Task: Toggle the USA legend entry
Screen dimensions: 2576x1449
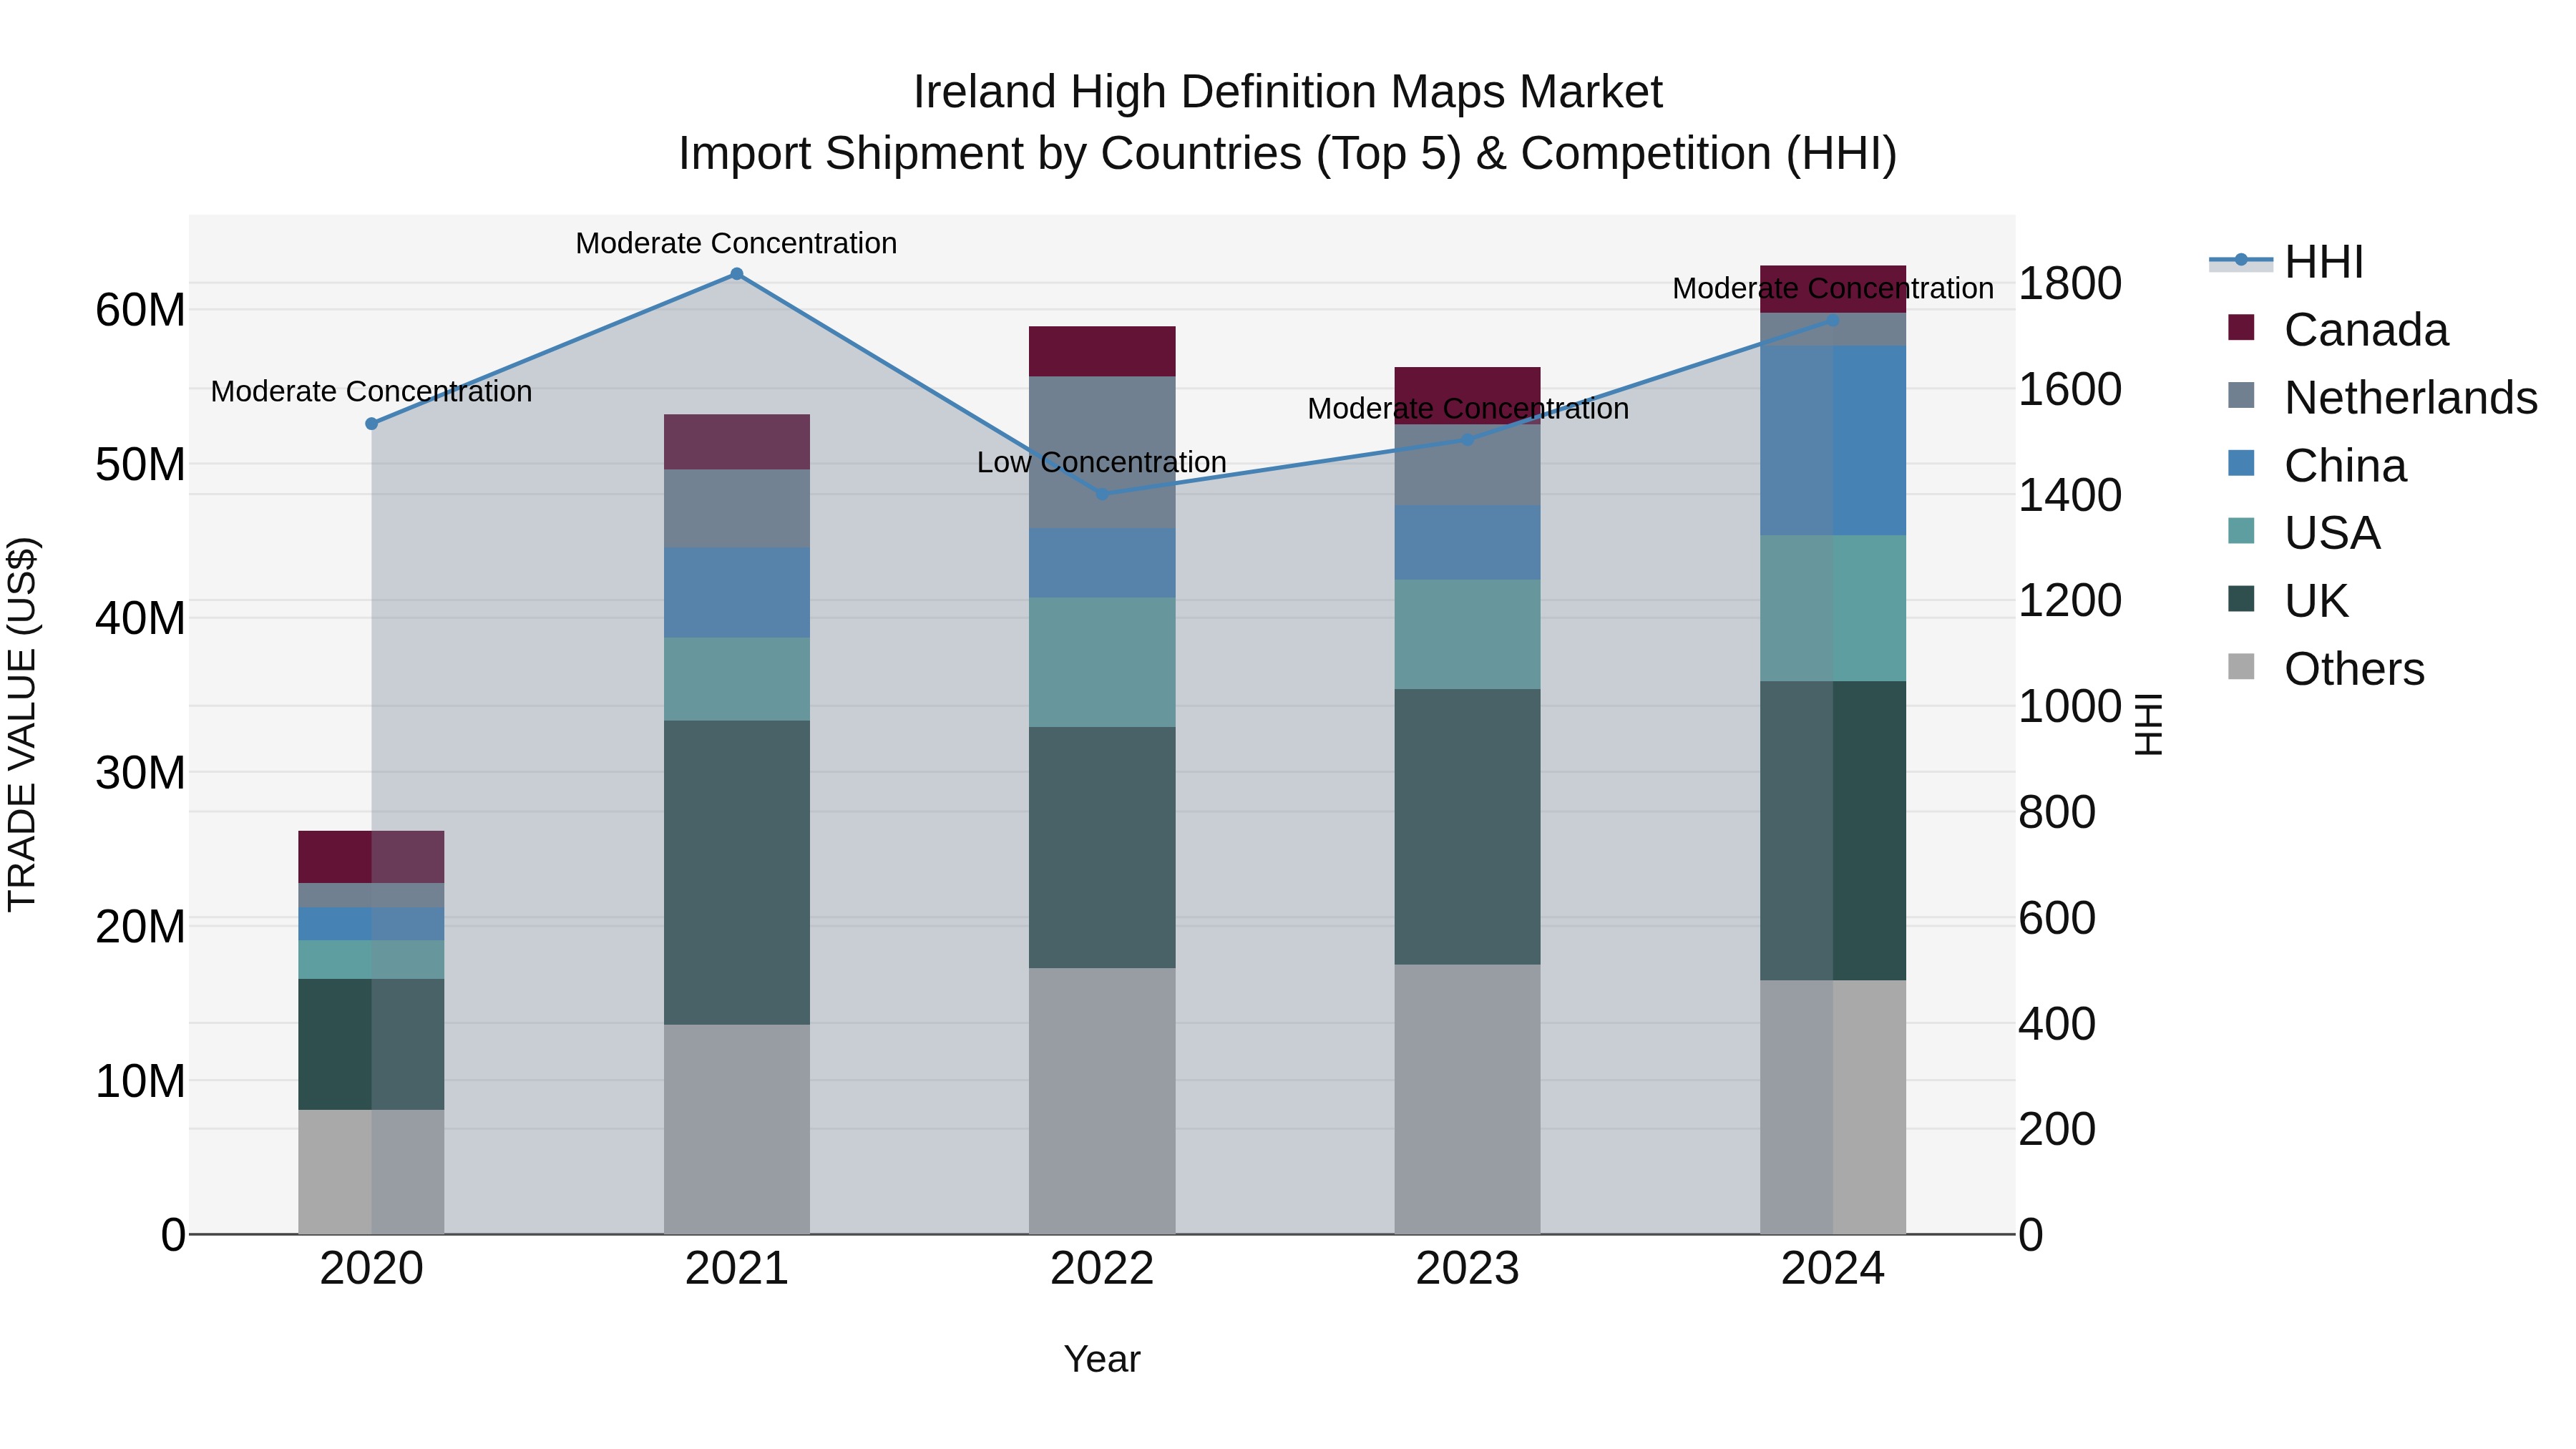Action: click(x=2304, y=533)
